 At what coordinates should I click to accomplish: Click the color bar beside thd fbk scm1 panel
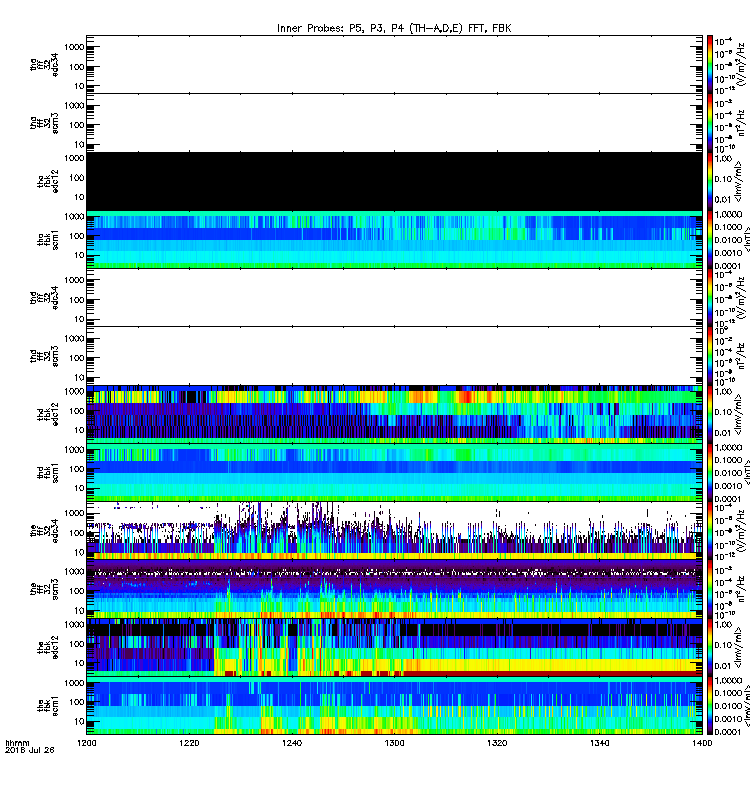pos(710,472)
